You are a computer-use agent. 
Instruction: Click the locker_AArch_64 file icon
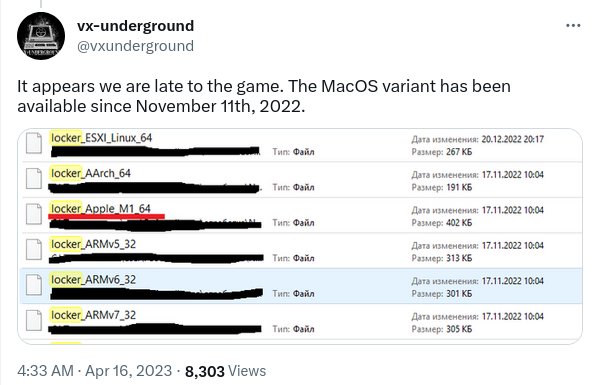(34, 179)
